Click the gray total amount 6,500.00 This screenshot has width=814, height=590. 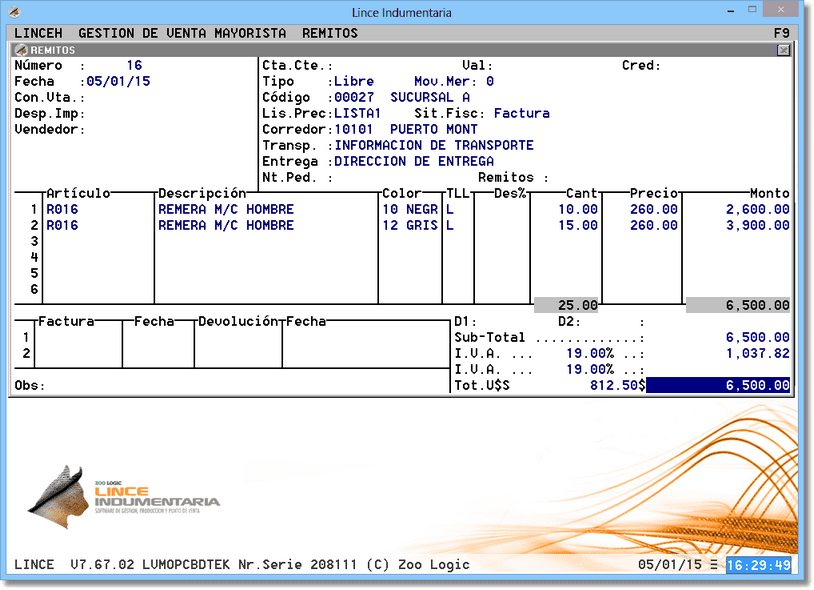(738, 305)
